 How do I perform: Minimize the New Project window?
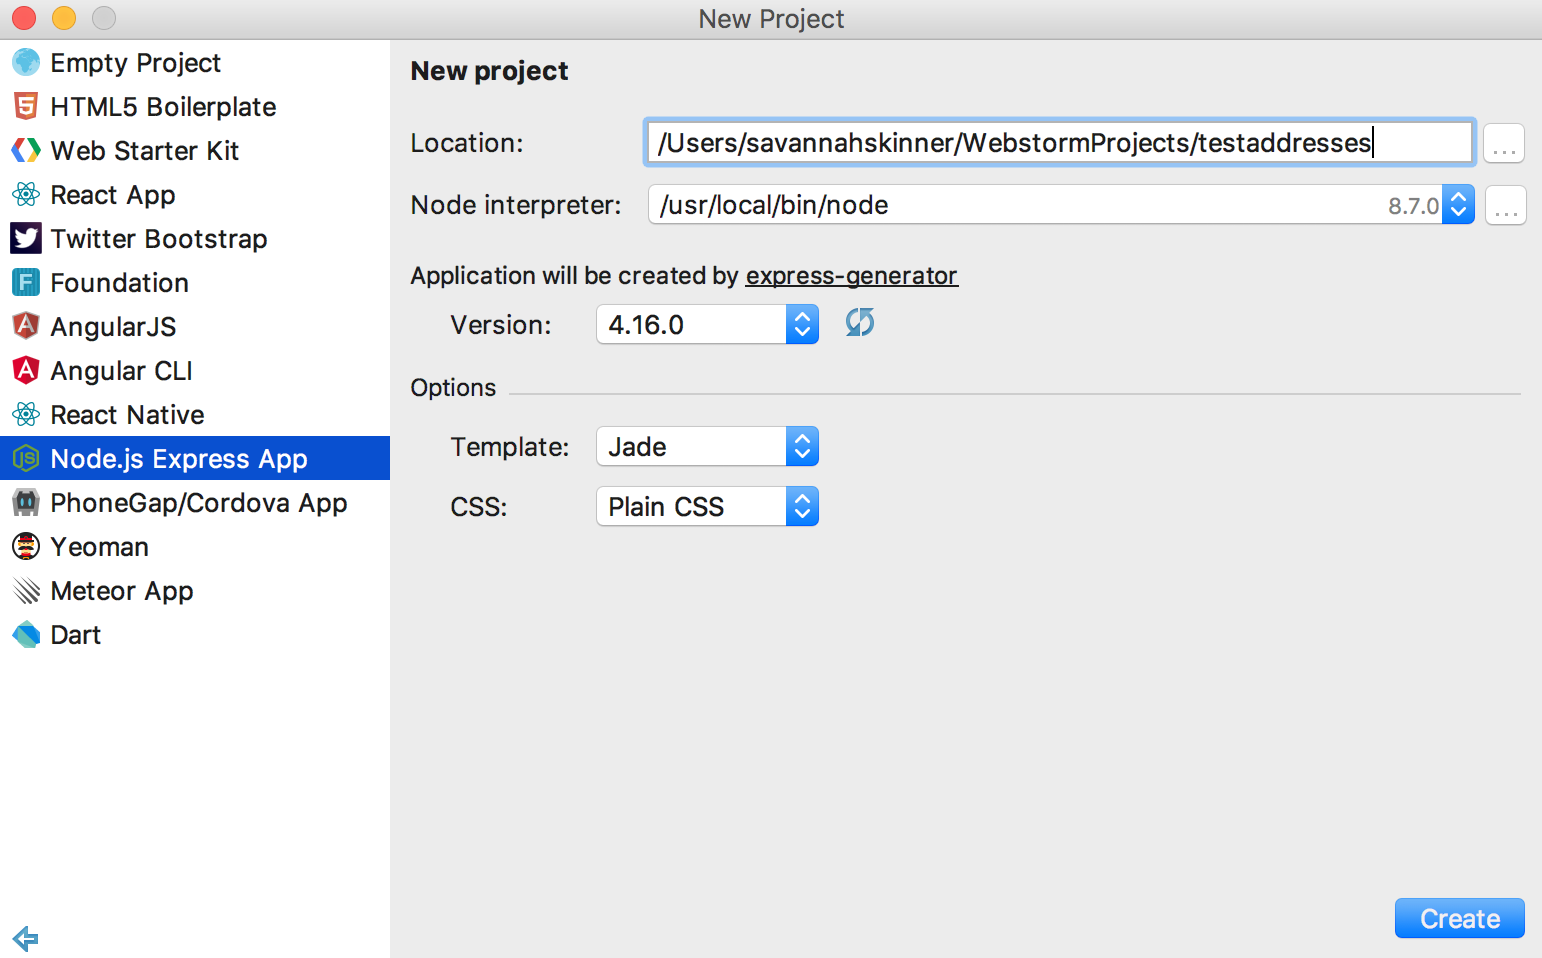click(x=64, y=18)
